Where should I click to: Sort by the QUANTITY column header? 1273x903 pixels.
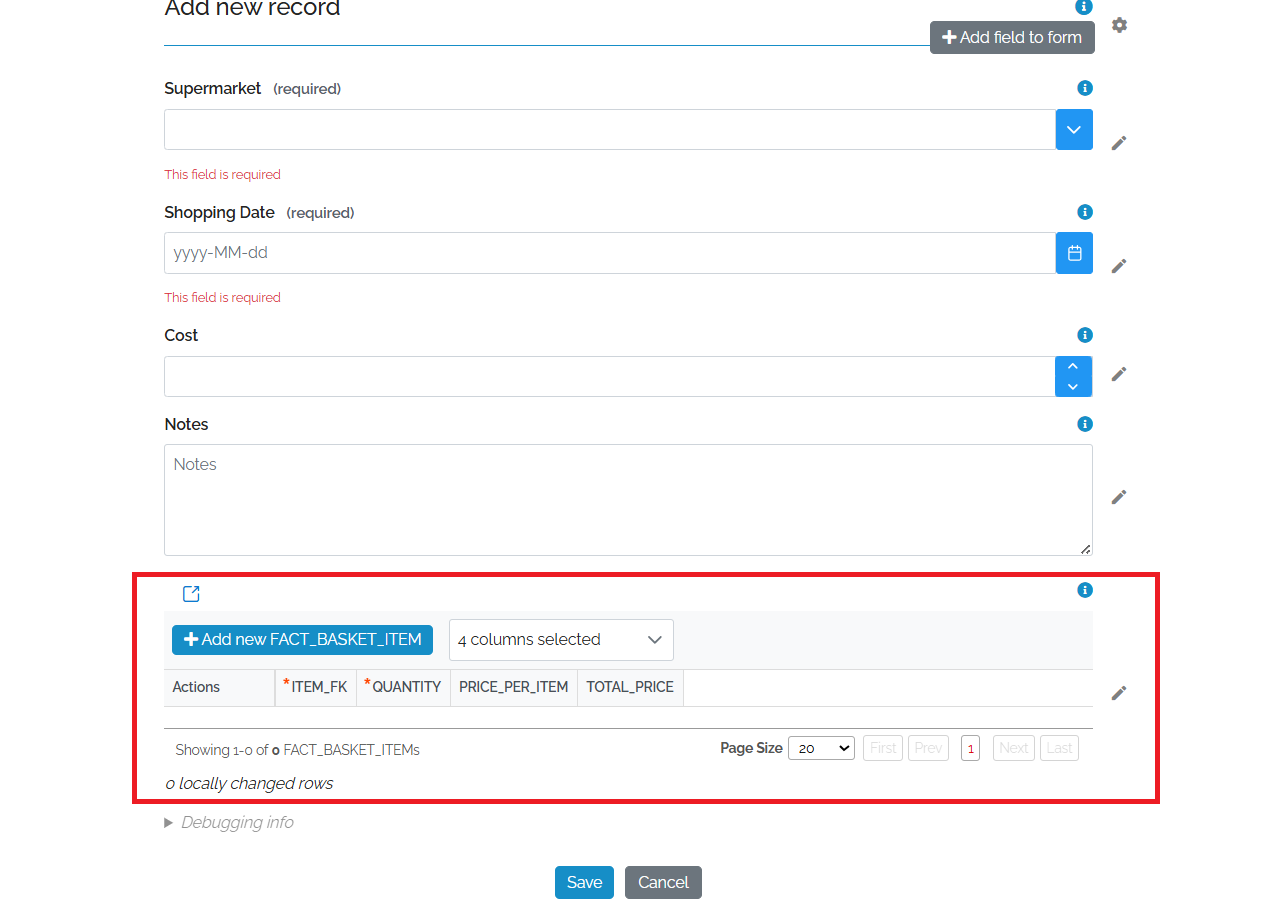[x=405, y=687]
